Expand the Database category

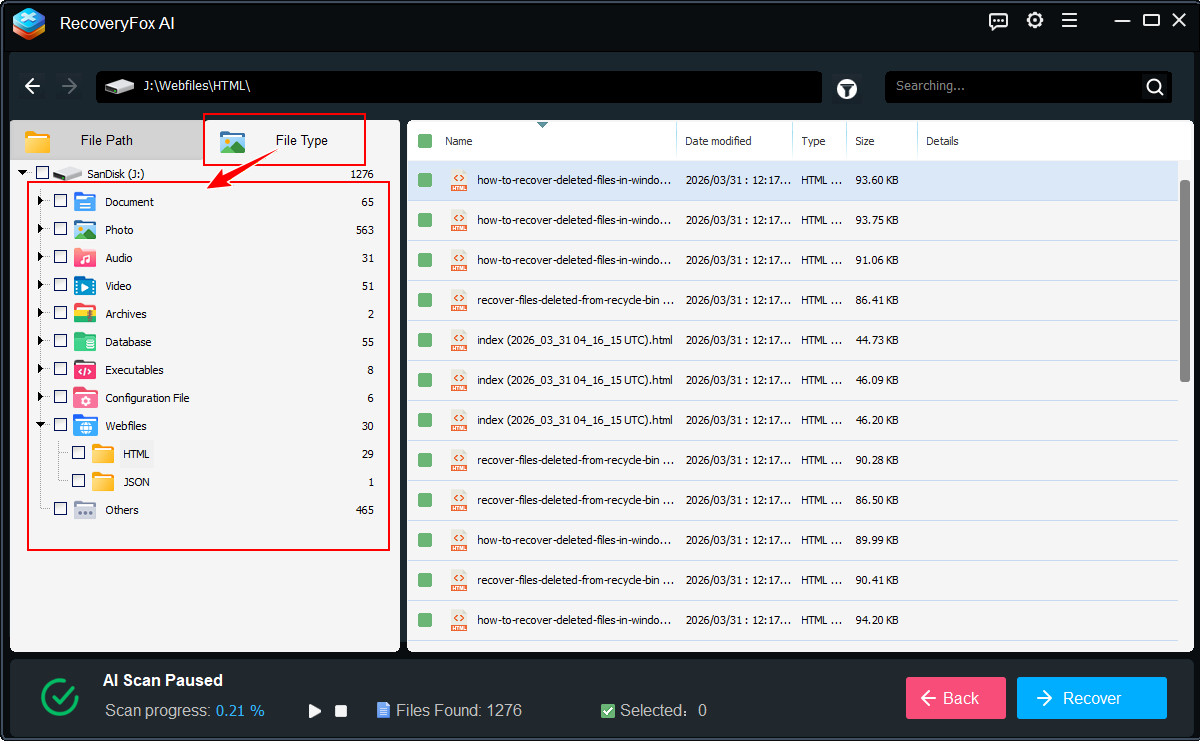(x=41, y=341)
